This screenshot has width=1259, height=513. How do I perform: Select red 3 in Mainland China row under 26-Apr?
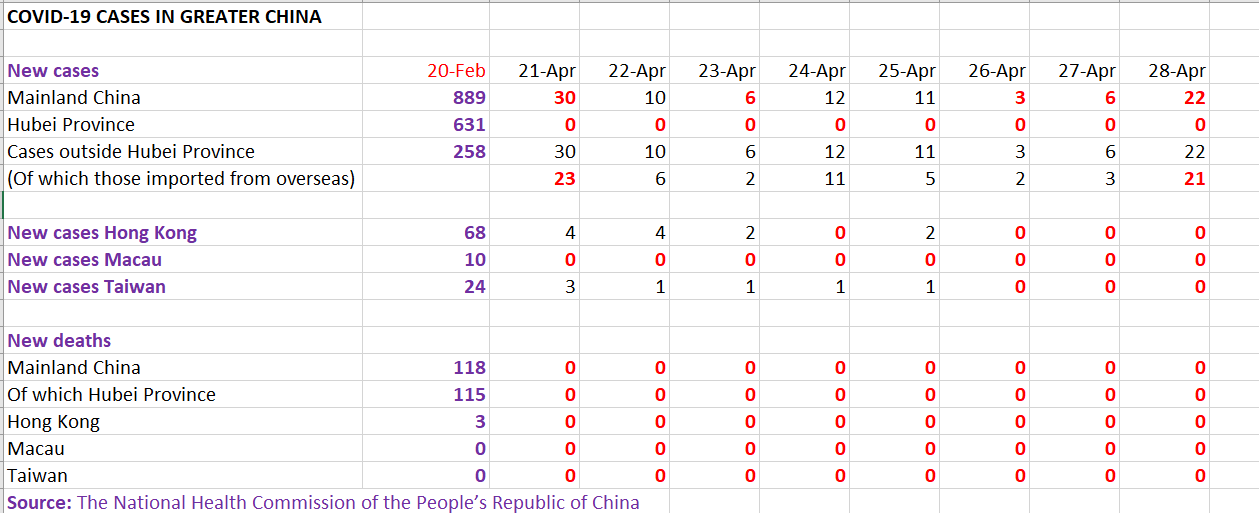click(1020, 98)
